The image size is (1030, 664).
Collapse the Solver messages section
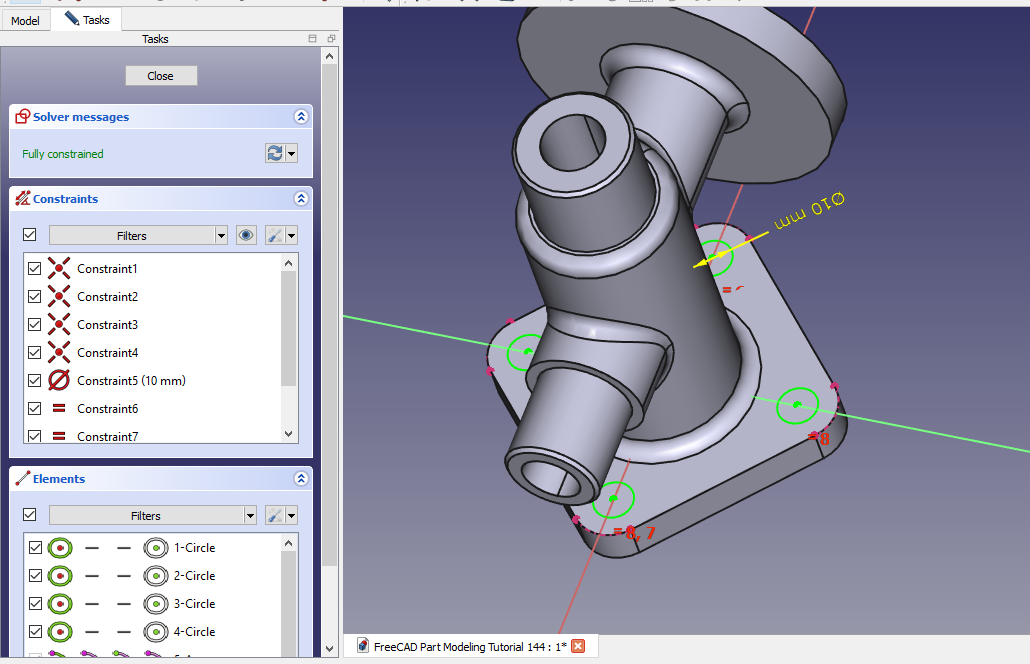click(x=301, y=117)
